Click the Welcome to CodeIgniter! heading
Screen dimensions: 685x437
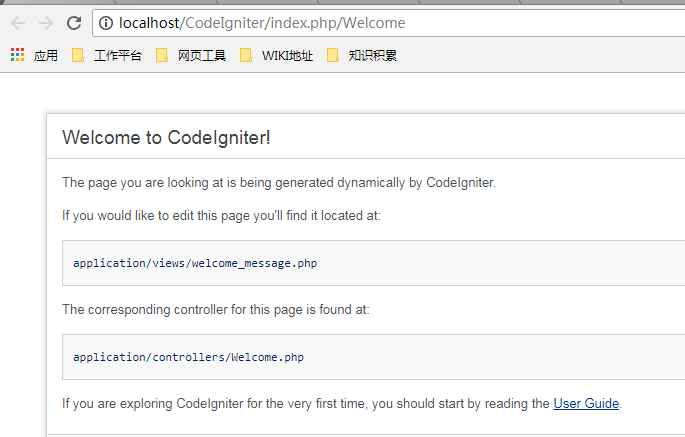(x=166, y=138)
